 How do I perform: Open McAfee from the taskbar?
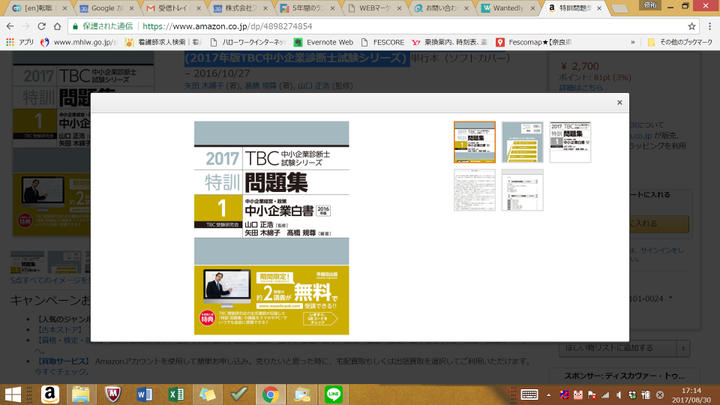click(112, 394)
